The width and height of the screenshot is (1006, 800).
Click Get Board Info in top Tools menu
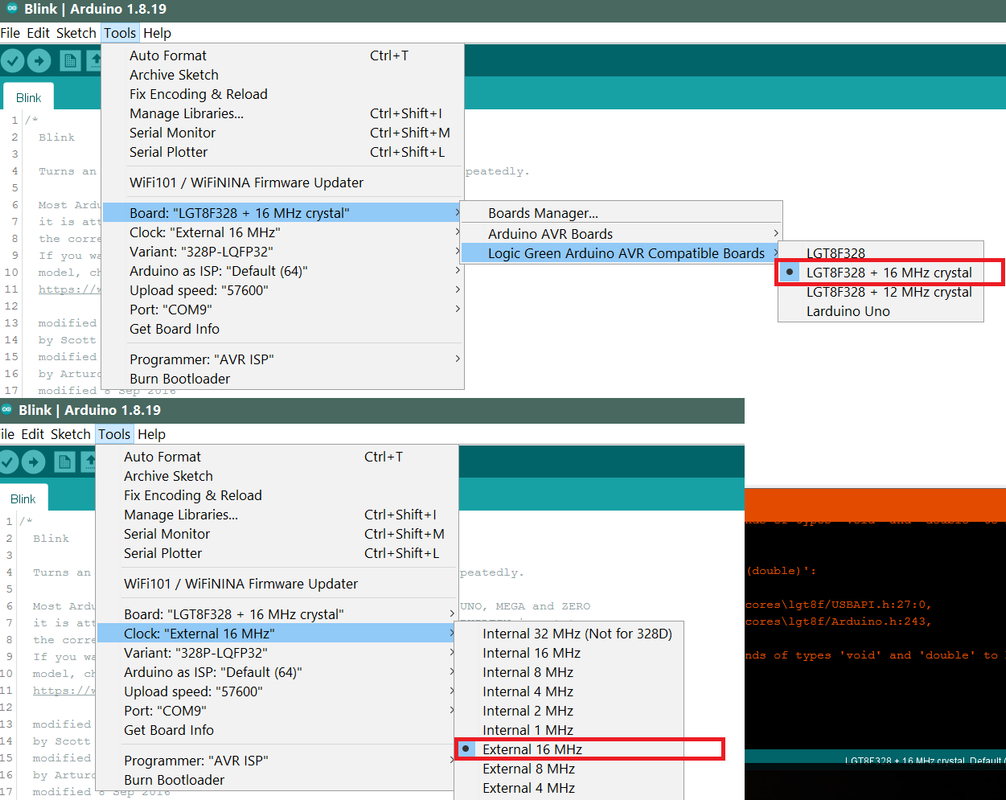click(x=283, y=328)
